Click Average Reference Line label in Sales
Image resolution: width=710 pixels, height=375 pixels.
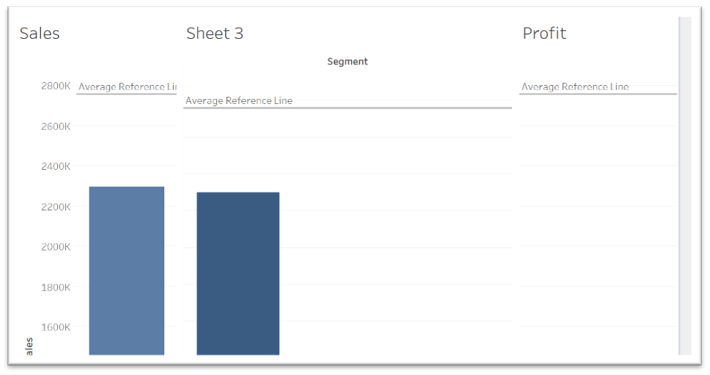127,87
